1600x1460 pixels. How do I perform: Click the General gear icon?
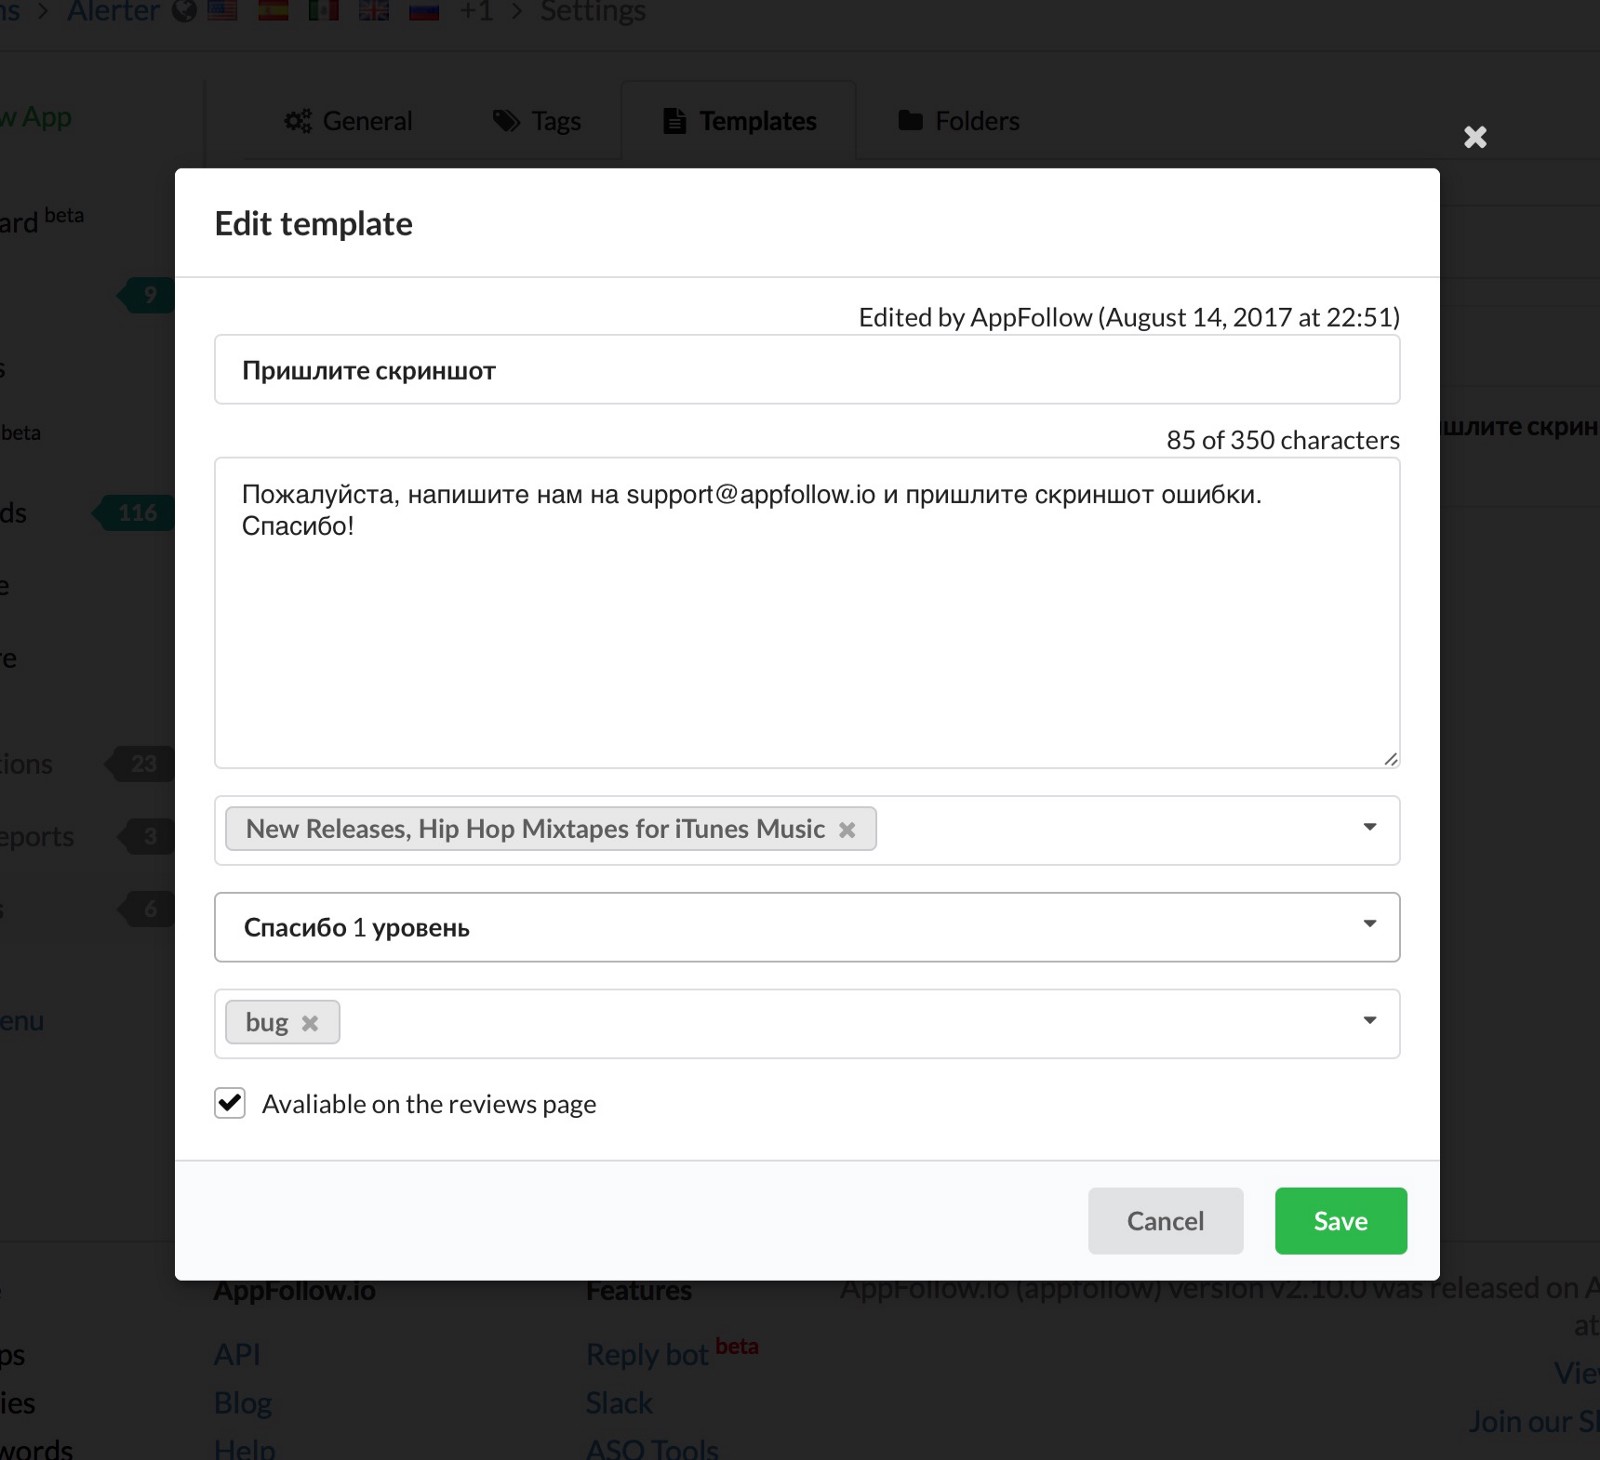click(297, 121)
